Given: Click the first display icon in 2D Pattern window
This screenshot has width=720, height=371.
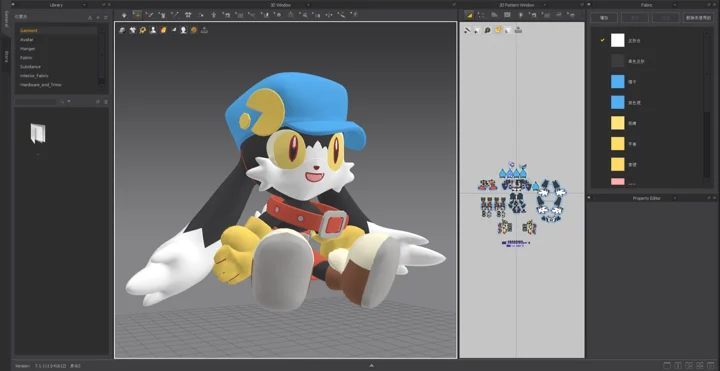Looking at the screenshot, I should 467,30.
